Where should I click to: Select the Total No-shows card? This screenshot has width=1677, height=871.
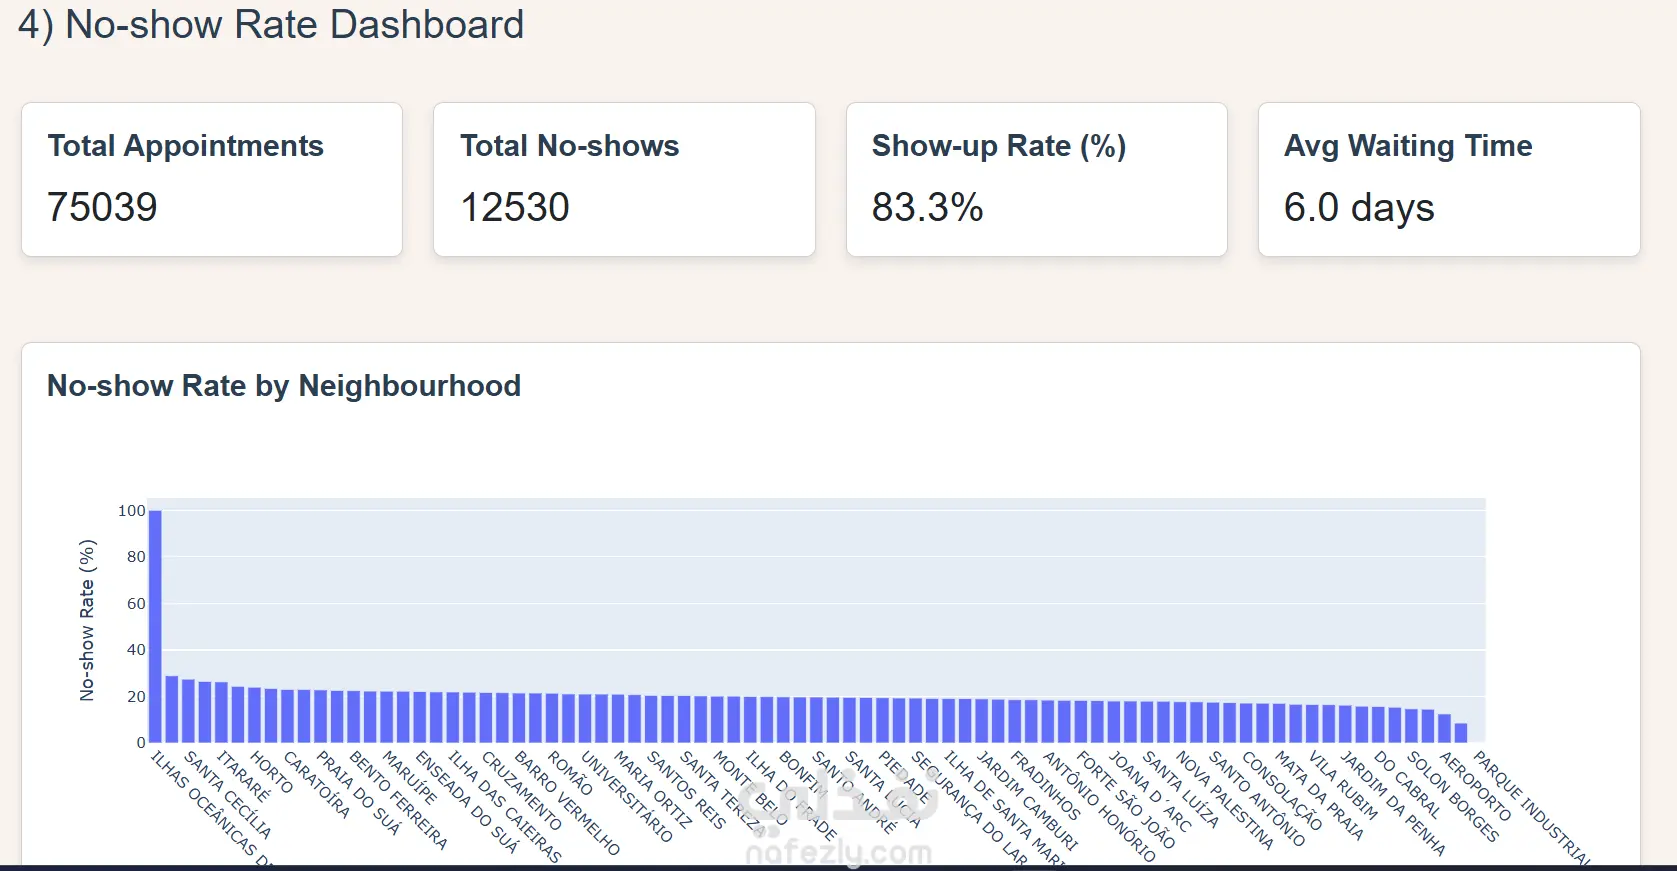tap(624, 180)
